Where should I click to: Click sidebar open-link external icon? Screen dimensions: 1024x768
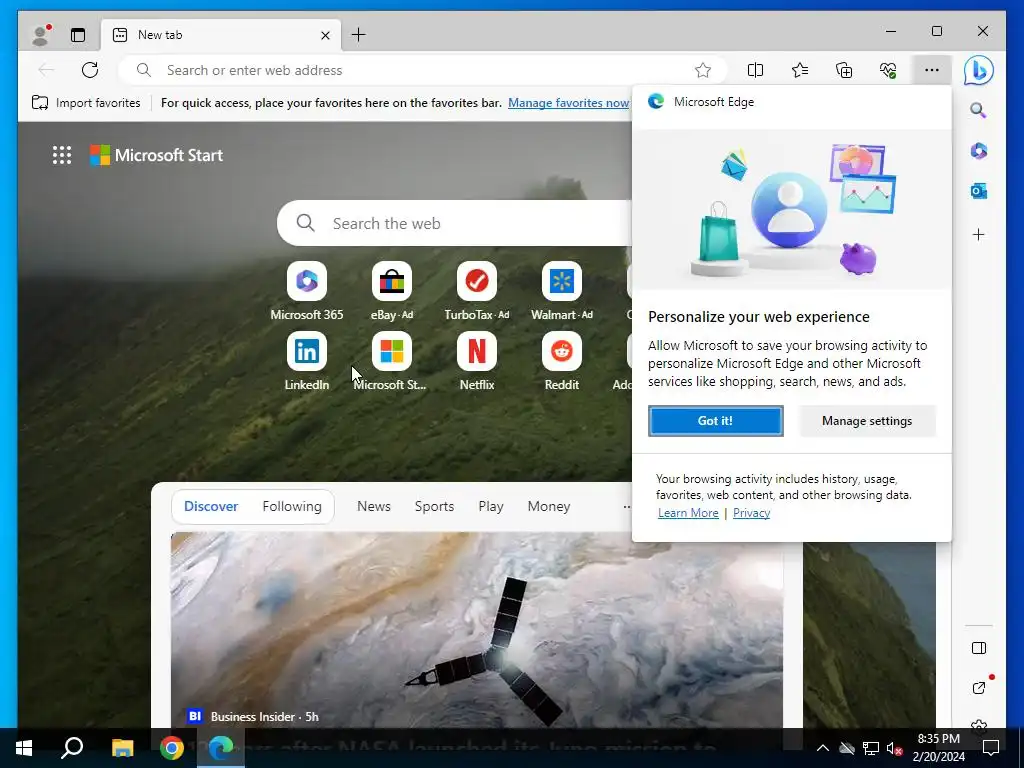(978, 688)
